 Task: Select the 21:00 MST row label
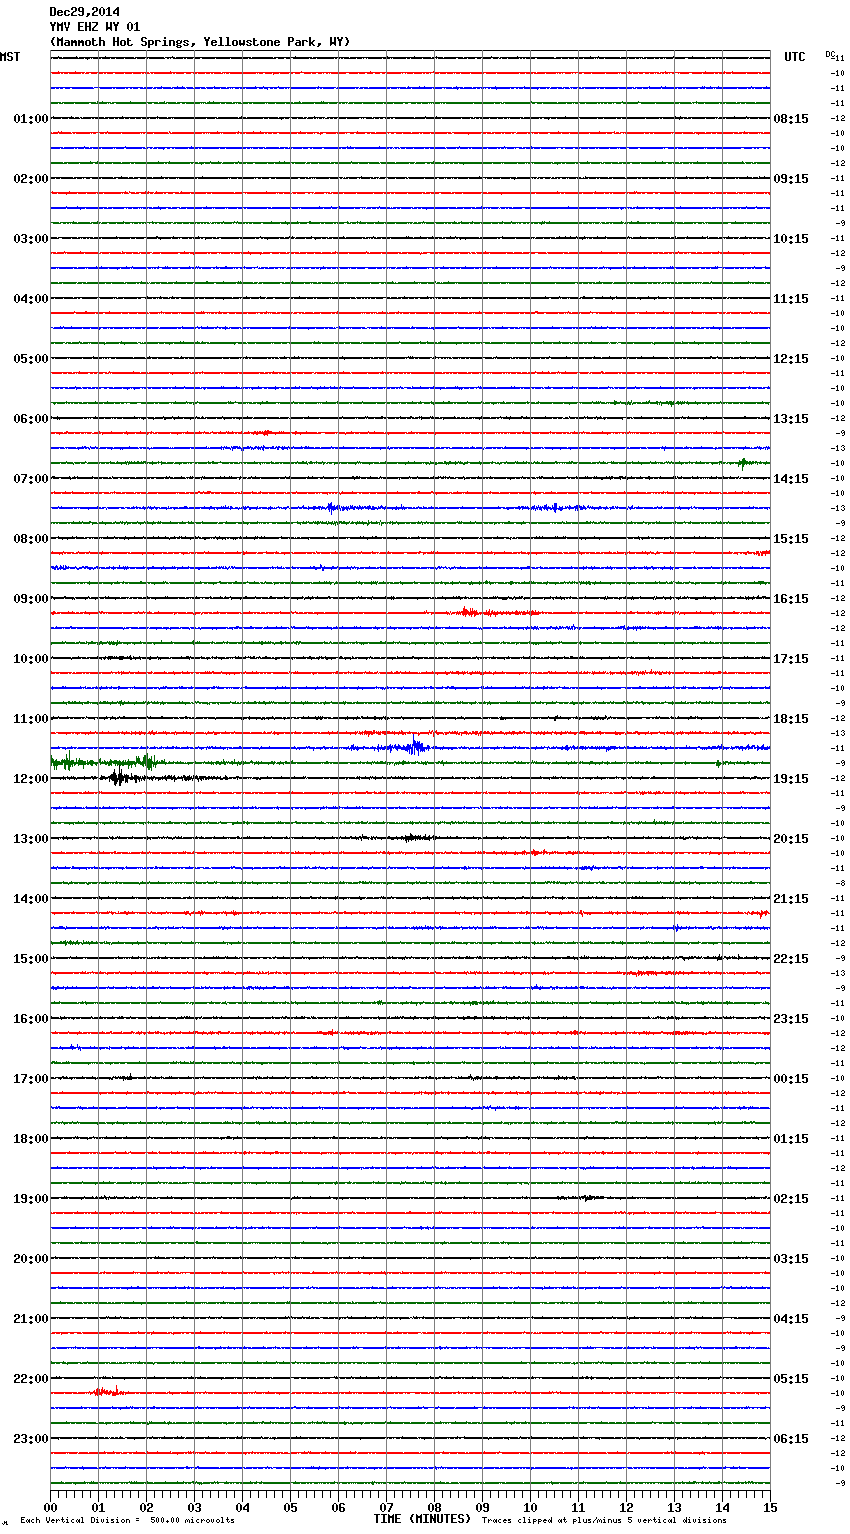[30, 1319]
